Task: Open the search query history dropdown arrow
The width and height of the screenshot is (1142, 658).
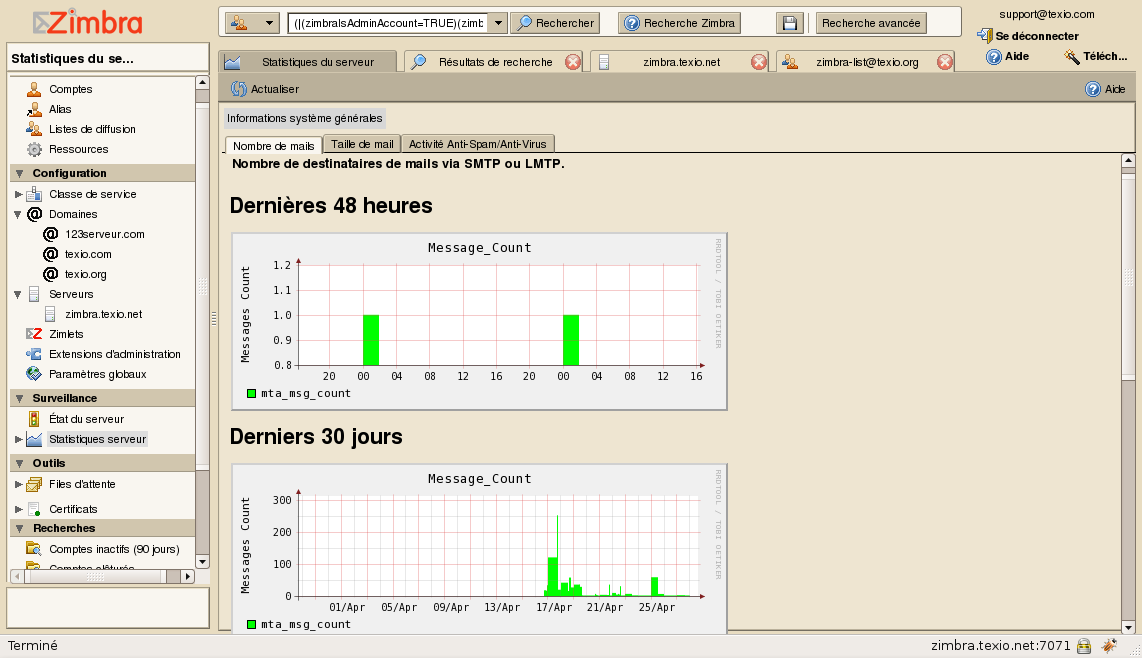Action: point(498,23)
